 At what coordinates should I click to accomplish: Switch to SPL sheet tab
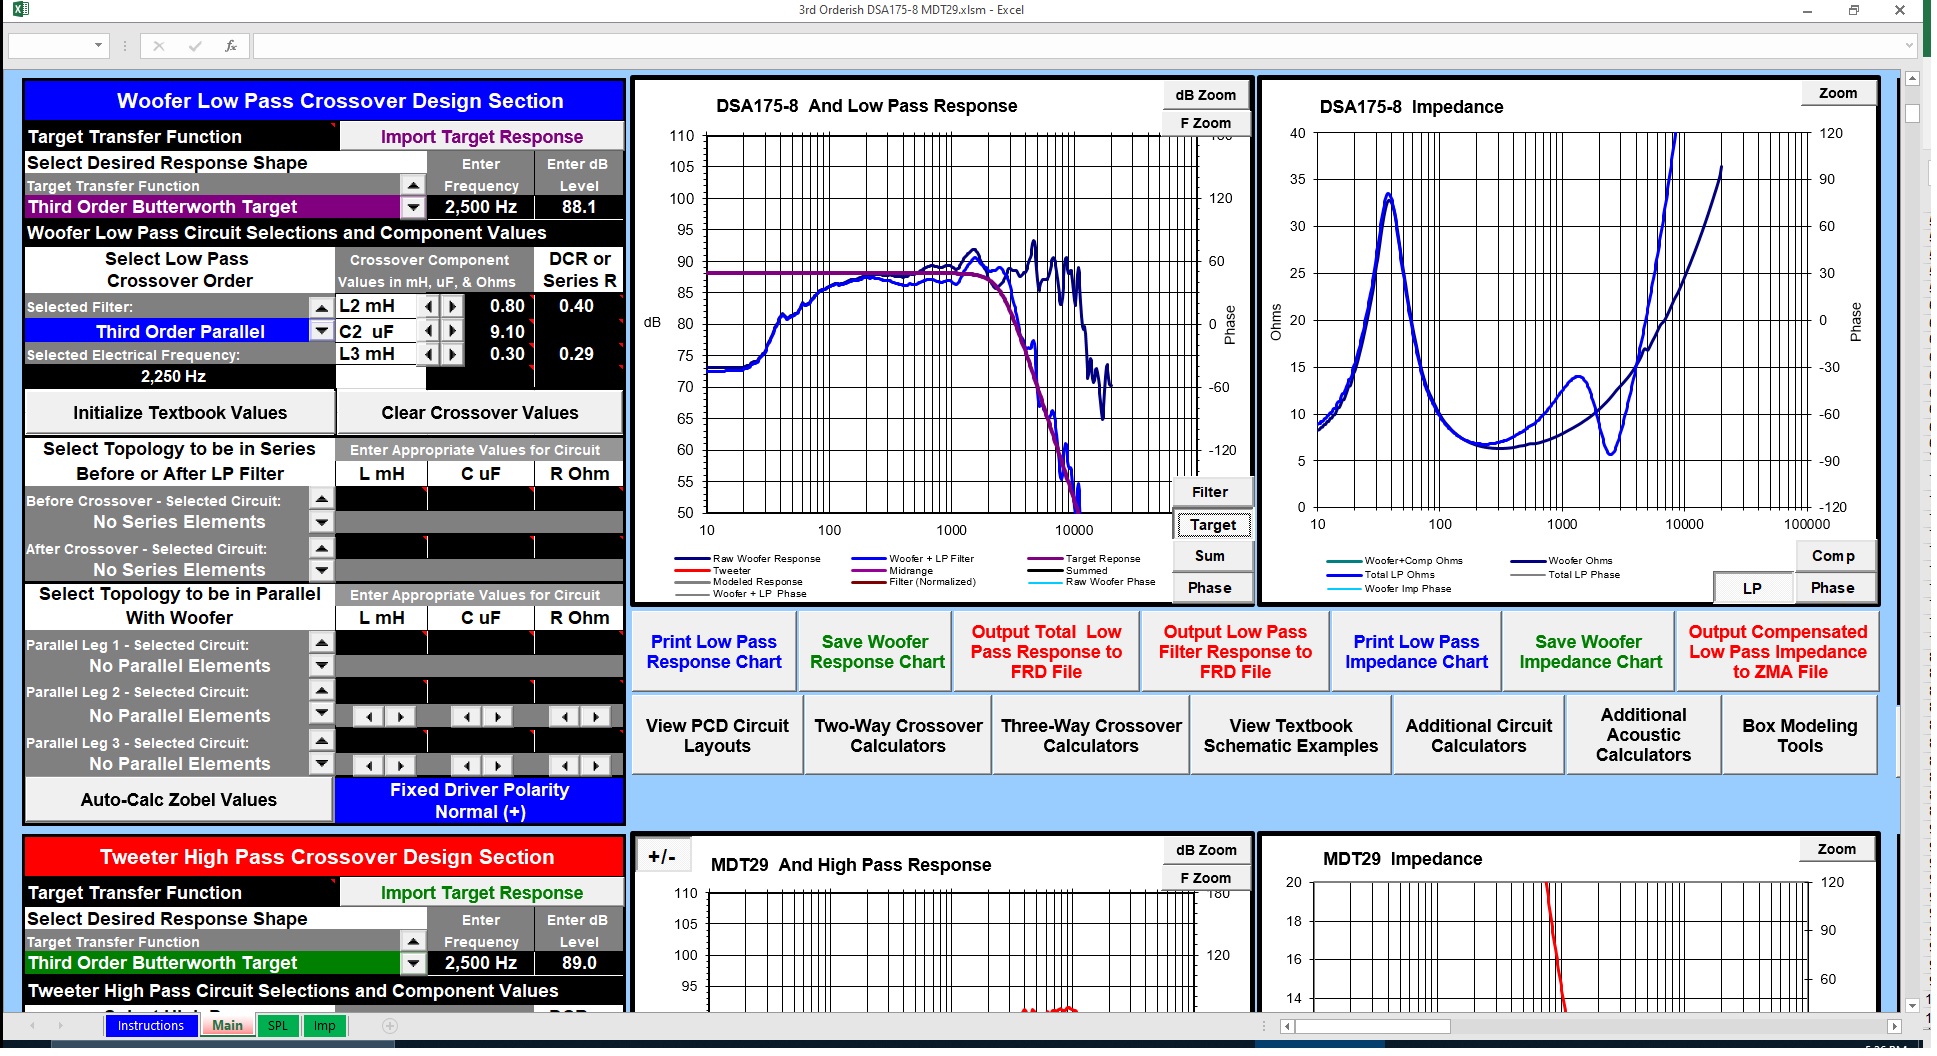(278, 1026)
